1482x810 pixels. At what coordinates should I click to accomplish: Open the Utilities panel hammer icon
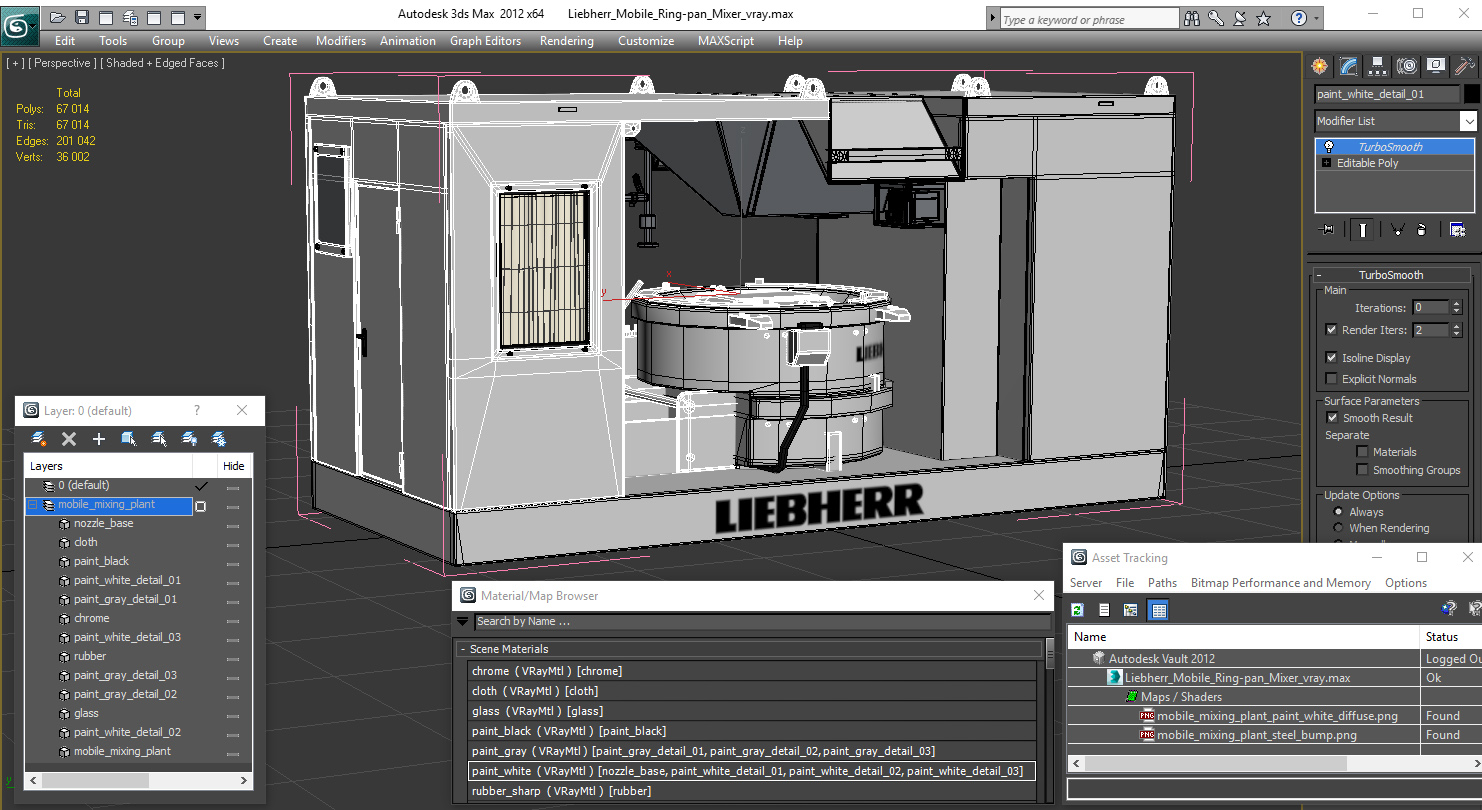pyautogui.click(x=1465, y=66)
